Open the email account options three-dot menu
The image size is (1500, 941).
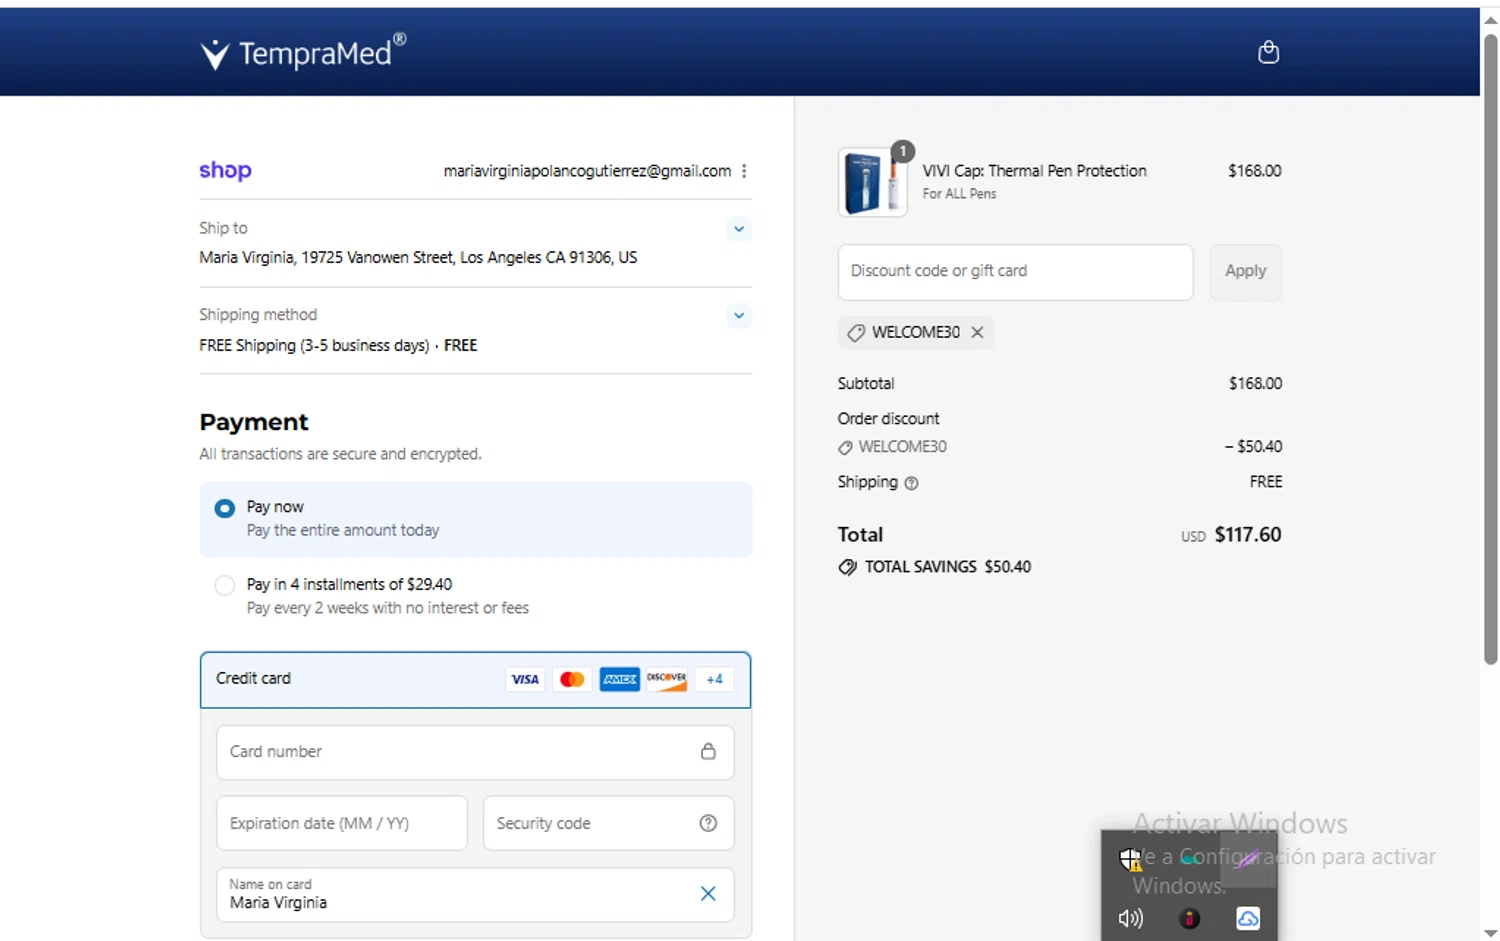(x=744, y=171)
